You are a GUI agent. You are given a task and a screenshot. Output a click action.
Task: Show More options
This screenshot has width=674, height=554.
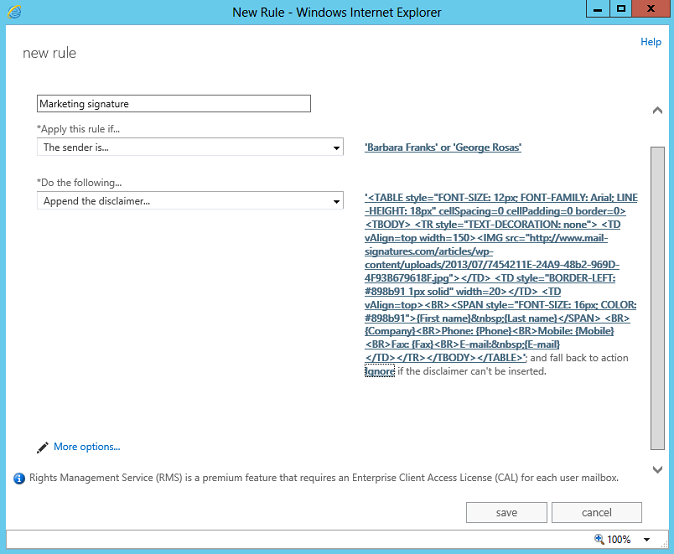click(x=86, y=447)
